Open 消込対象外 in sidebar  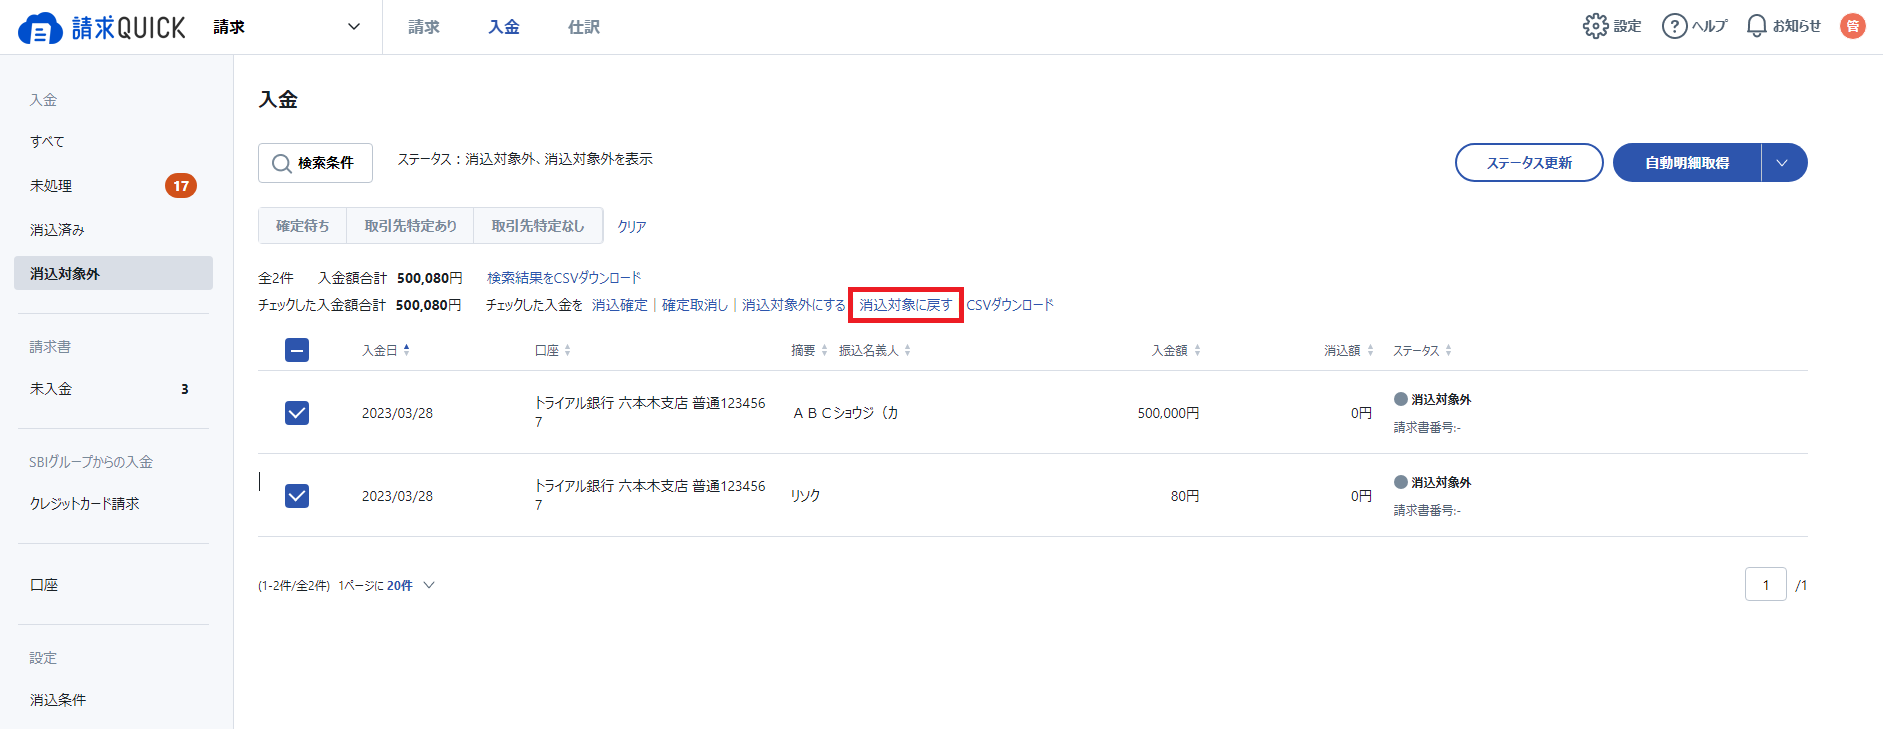point(113,273)
